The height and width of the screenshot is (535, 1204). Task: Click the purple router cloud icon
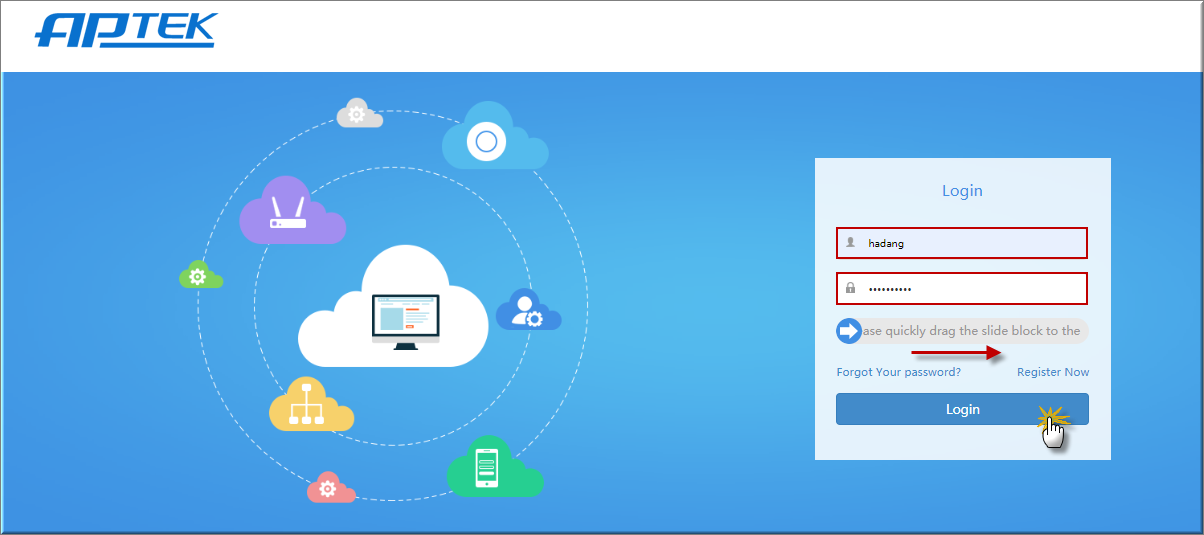coord(292,210)
